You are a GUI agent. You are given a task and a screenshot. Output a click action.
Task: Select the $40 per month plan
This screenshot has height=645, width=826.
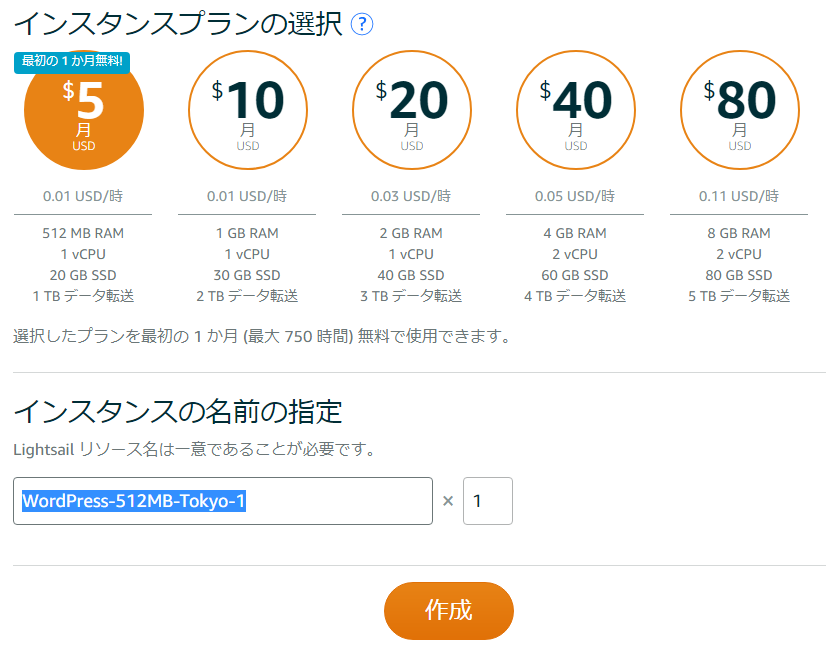click(576, 110)
